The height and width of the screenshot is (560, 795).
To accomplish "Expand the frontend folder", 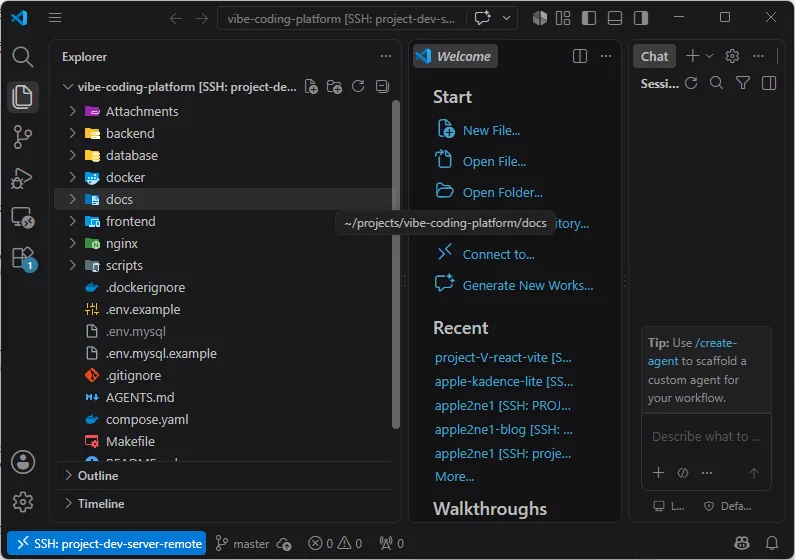I will (x=72, y=221).
